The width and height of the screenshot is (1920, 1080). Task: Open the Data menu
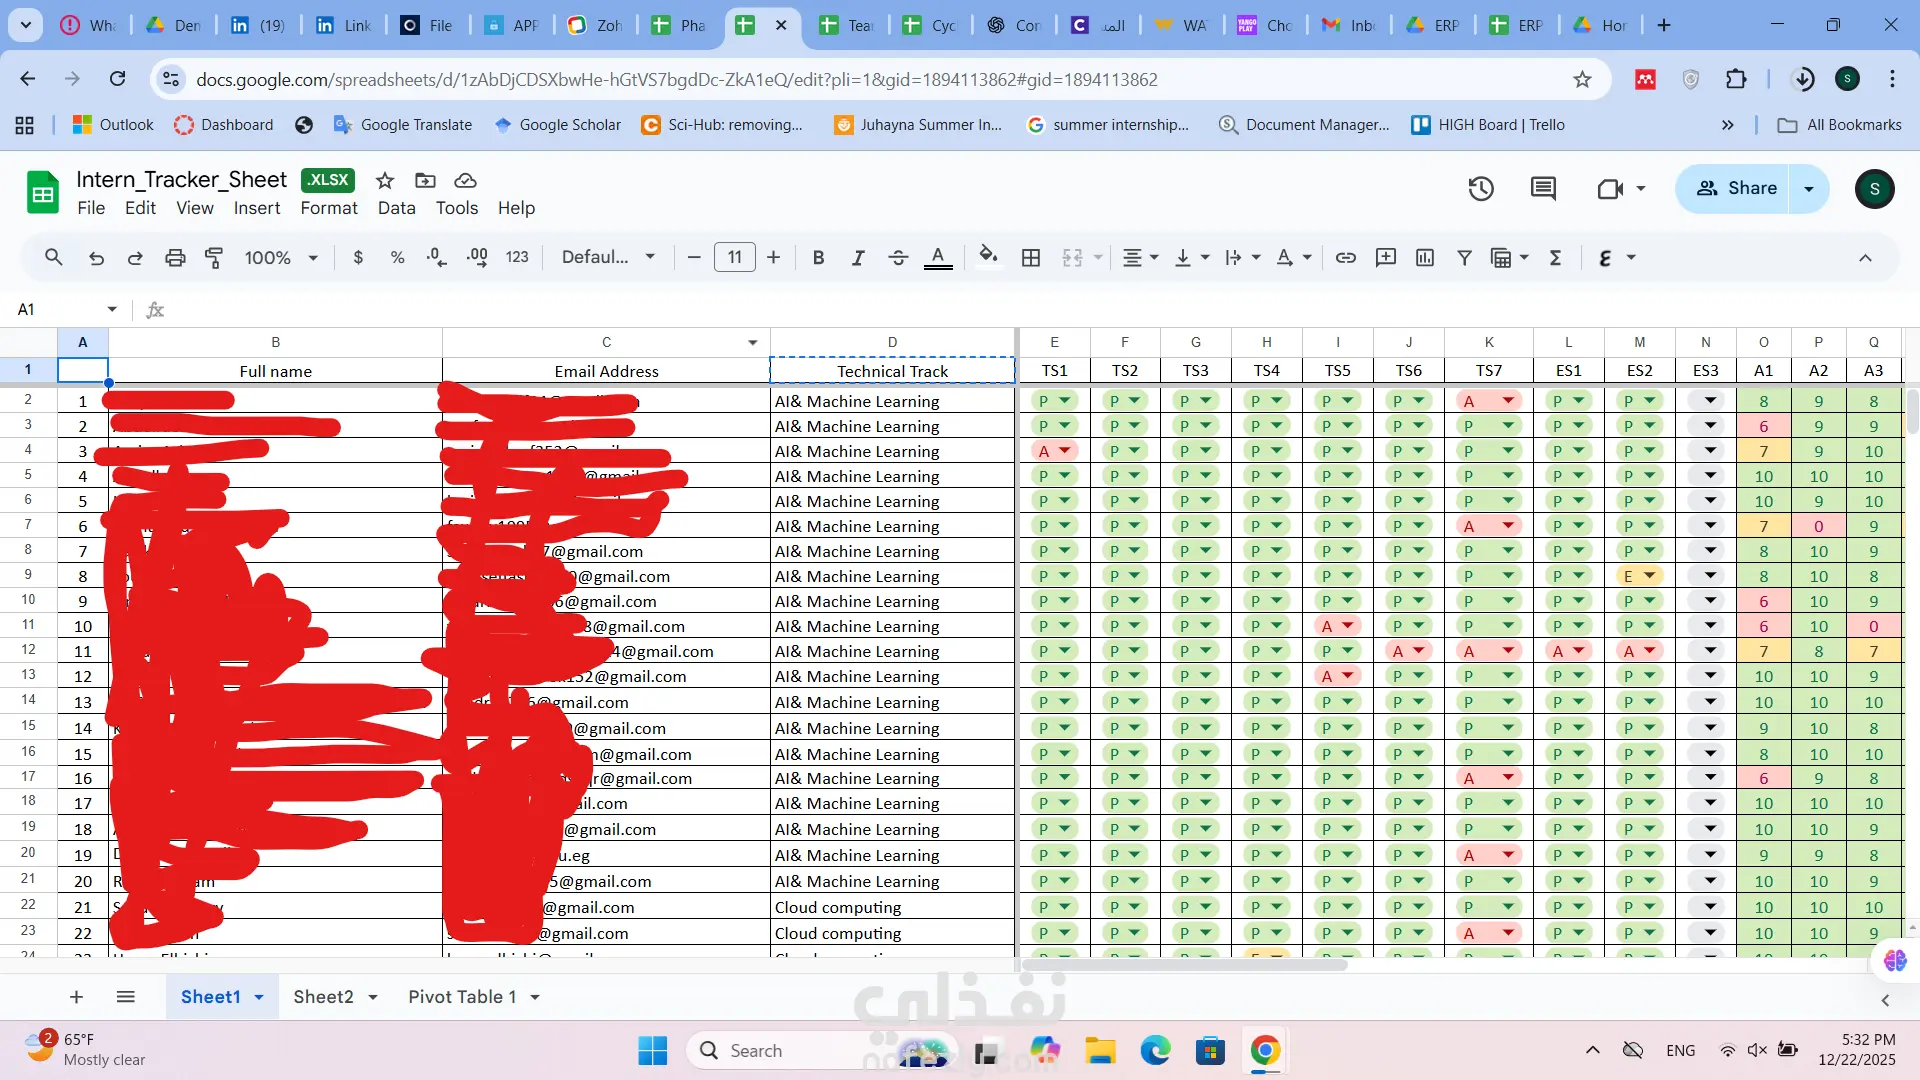coord(396,208)
